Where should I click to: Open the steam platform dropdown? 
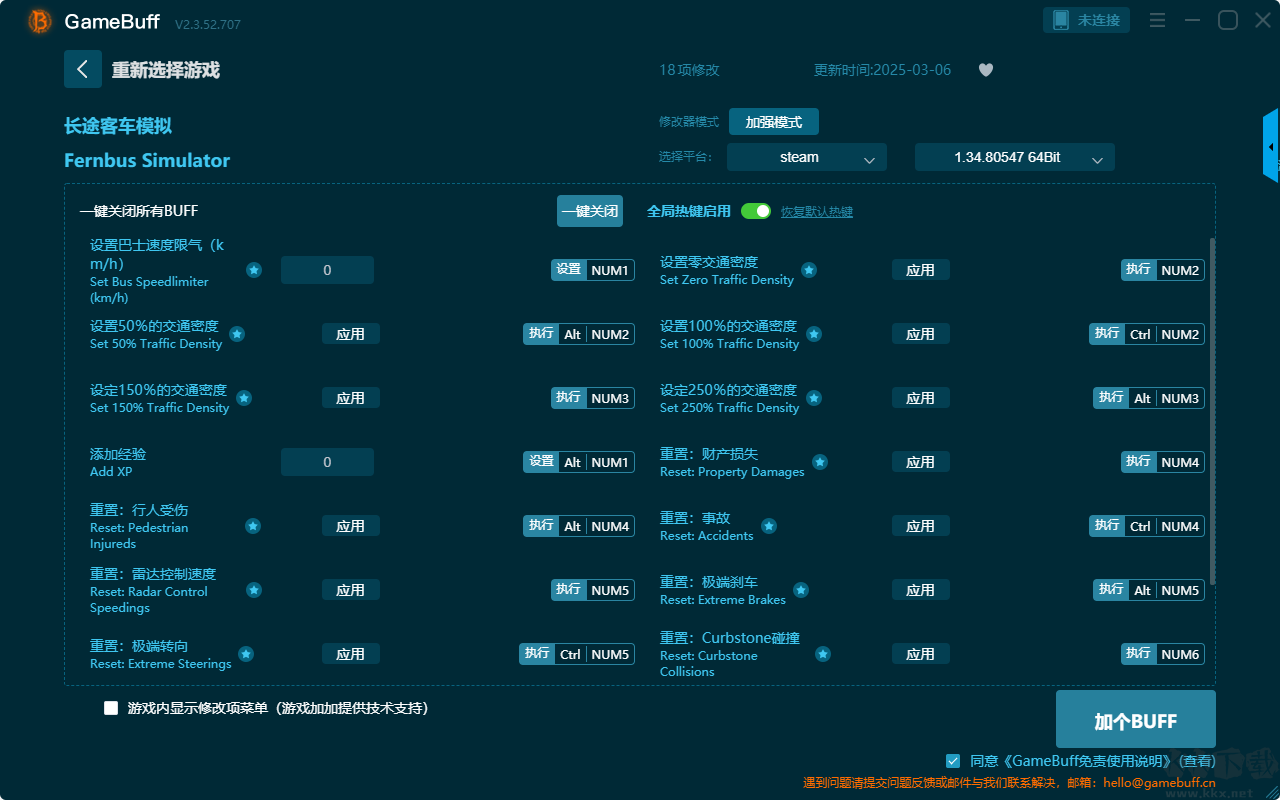coord(807,157)
